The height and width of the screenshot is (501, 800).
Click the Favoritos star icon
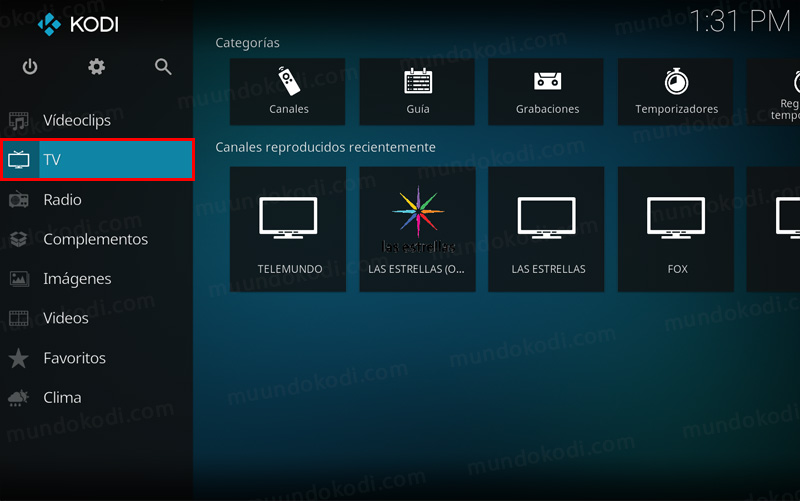[19, 358]
